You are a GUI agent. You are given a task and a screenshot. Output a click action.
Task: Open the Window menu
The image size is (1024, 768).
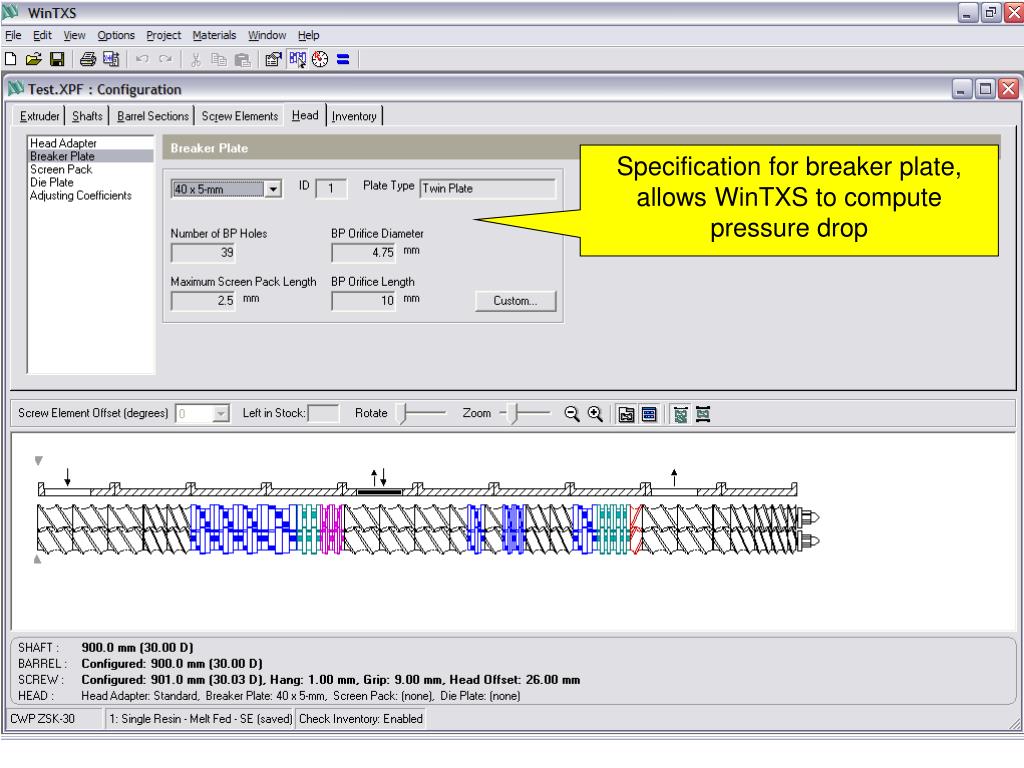coord(266,35)
